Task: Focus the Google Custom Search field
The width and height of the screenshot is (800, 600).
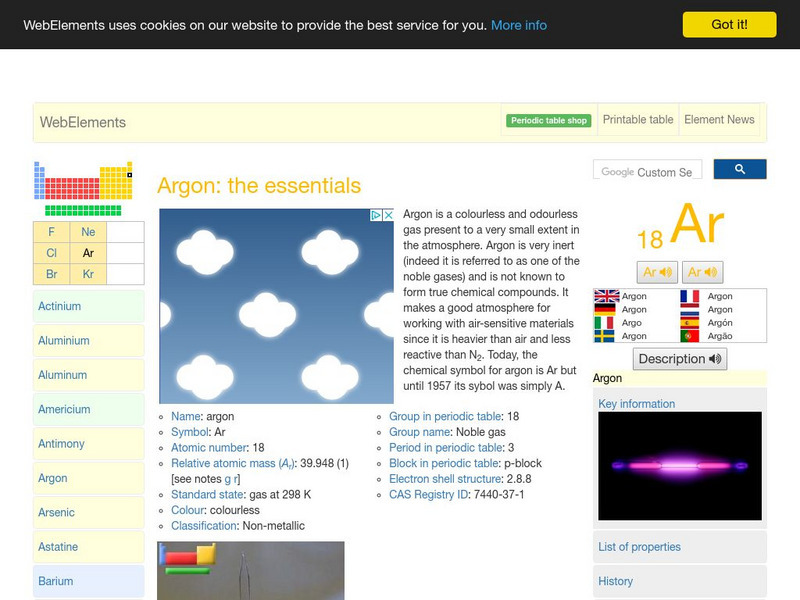Action: (647, 170)
